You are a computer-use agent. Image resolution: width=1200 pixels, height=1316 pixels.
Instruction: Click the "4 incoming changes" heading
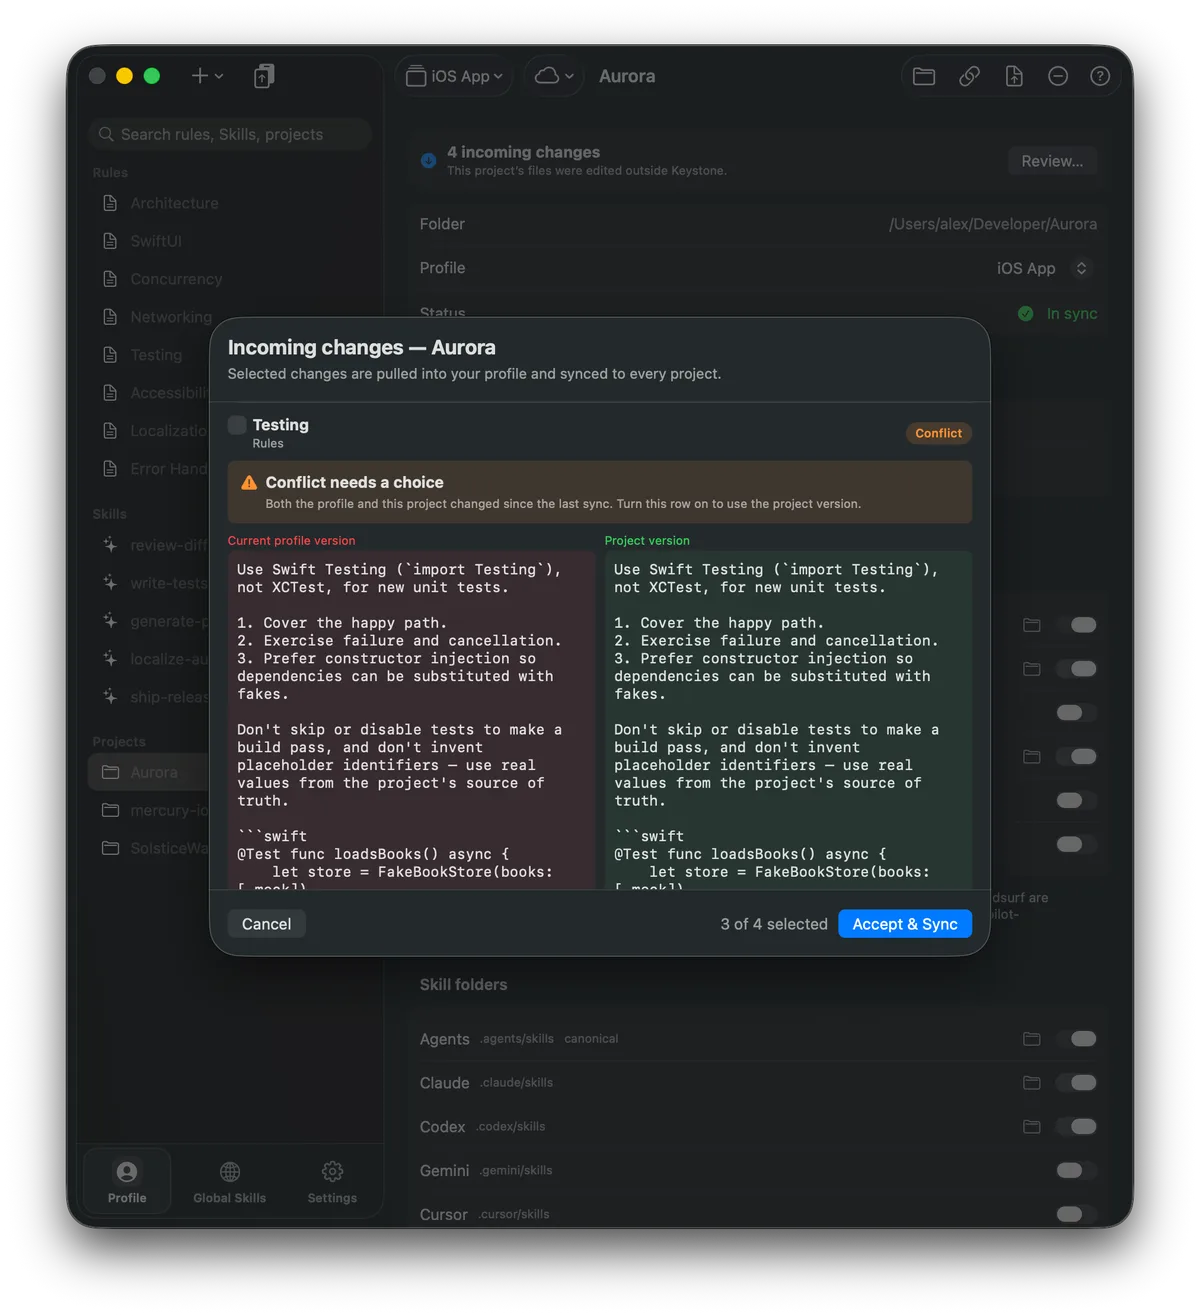(x=523, y=152)
